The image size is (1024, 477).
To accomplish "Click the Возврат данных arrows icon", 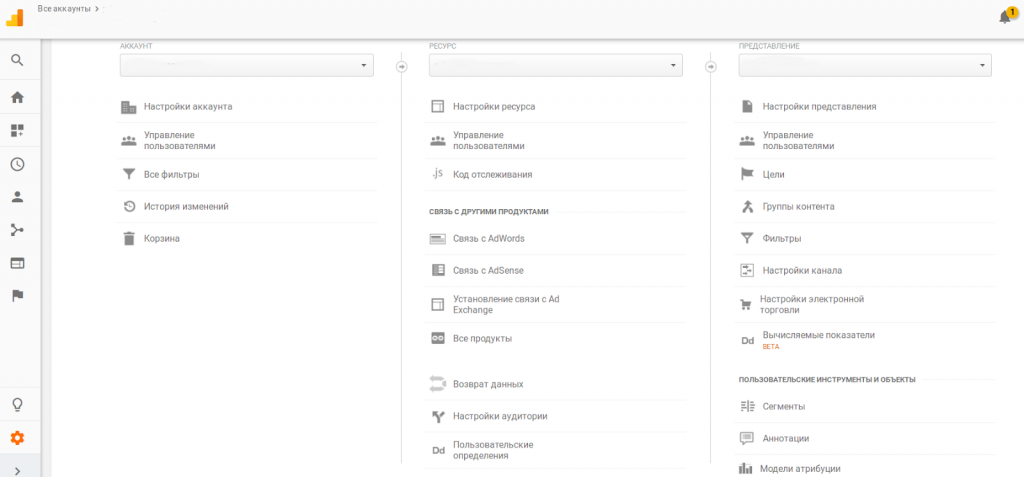I will 437,384.
